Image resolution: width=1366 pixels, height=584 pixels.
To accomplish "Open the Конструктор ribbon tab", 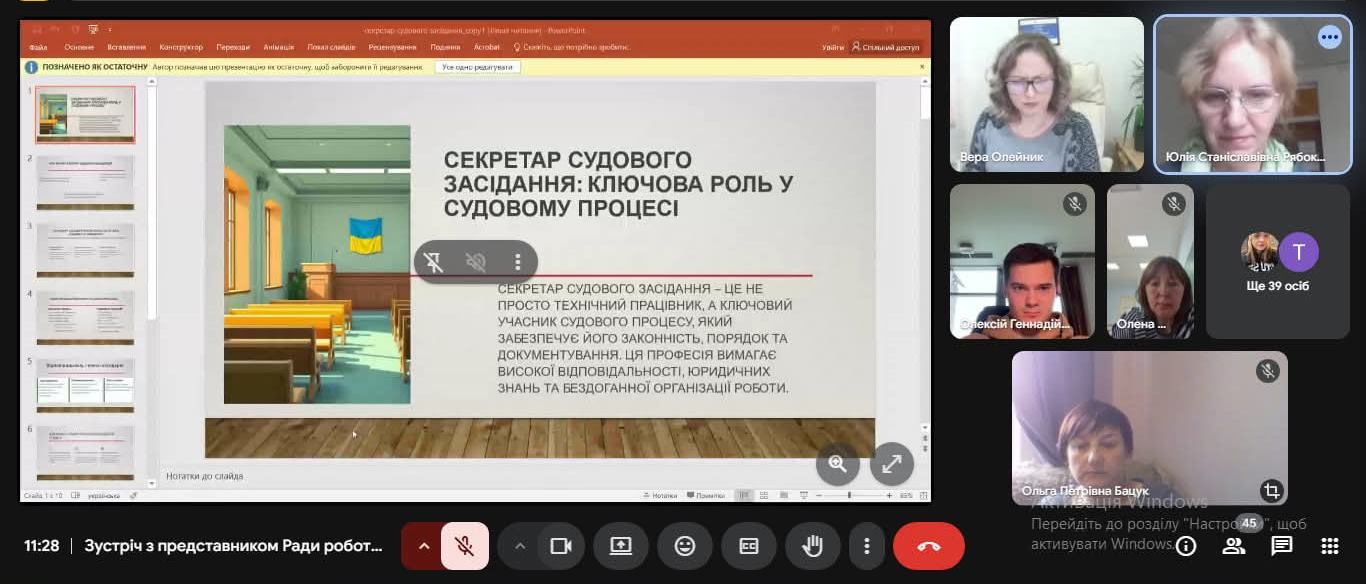I will 181,47.
